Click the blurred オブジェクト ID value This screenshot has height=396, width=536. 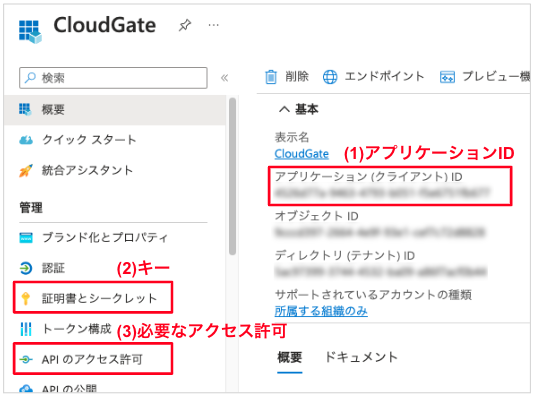(380, 232)
